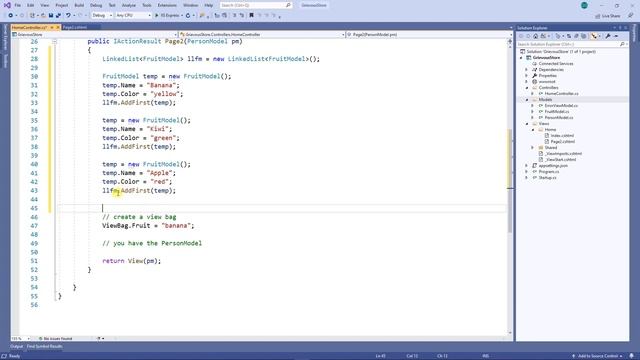Select Index.cshtml file
This screenshot has height=360, width=640.
point(562,136)
